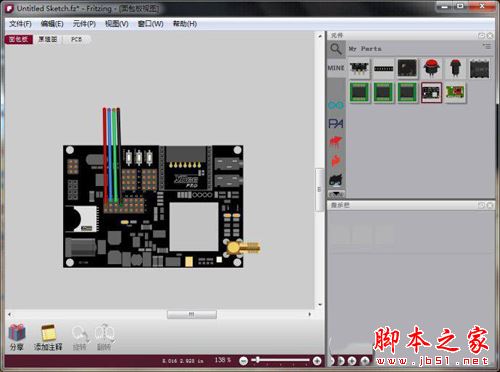
Task: Click the 138 % zoom value
Action: 222,360
